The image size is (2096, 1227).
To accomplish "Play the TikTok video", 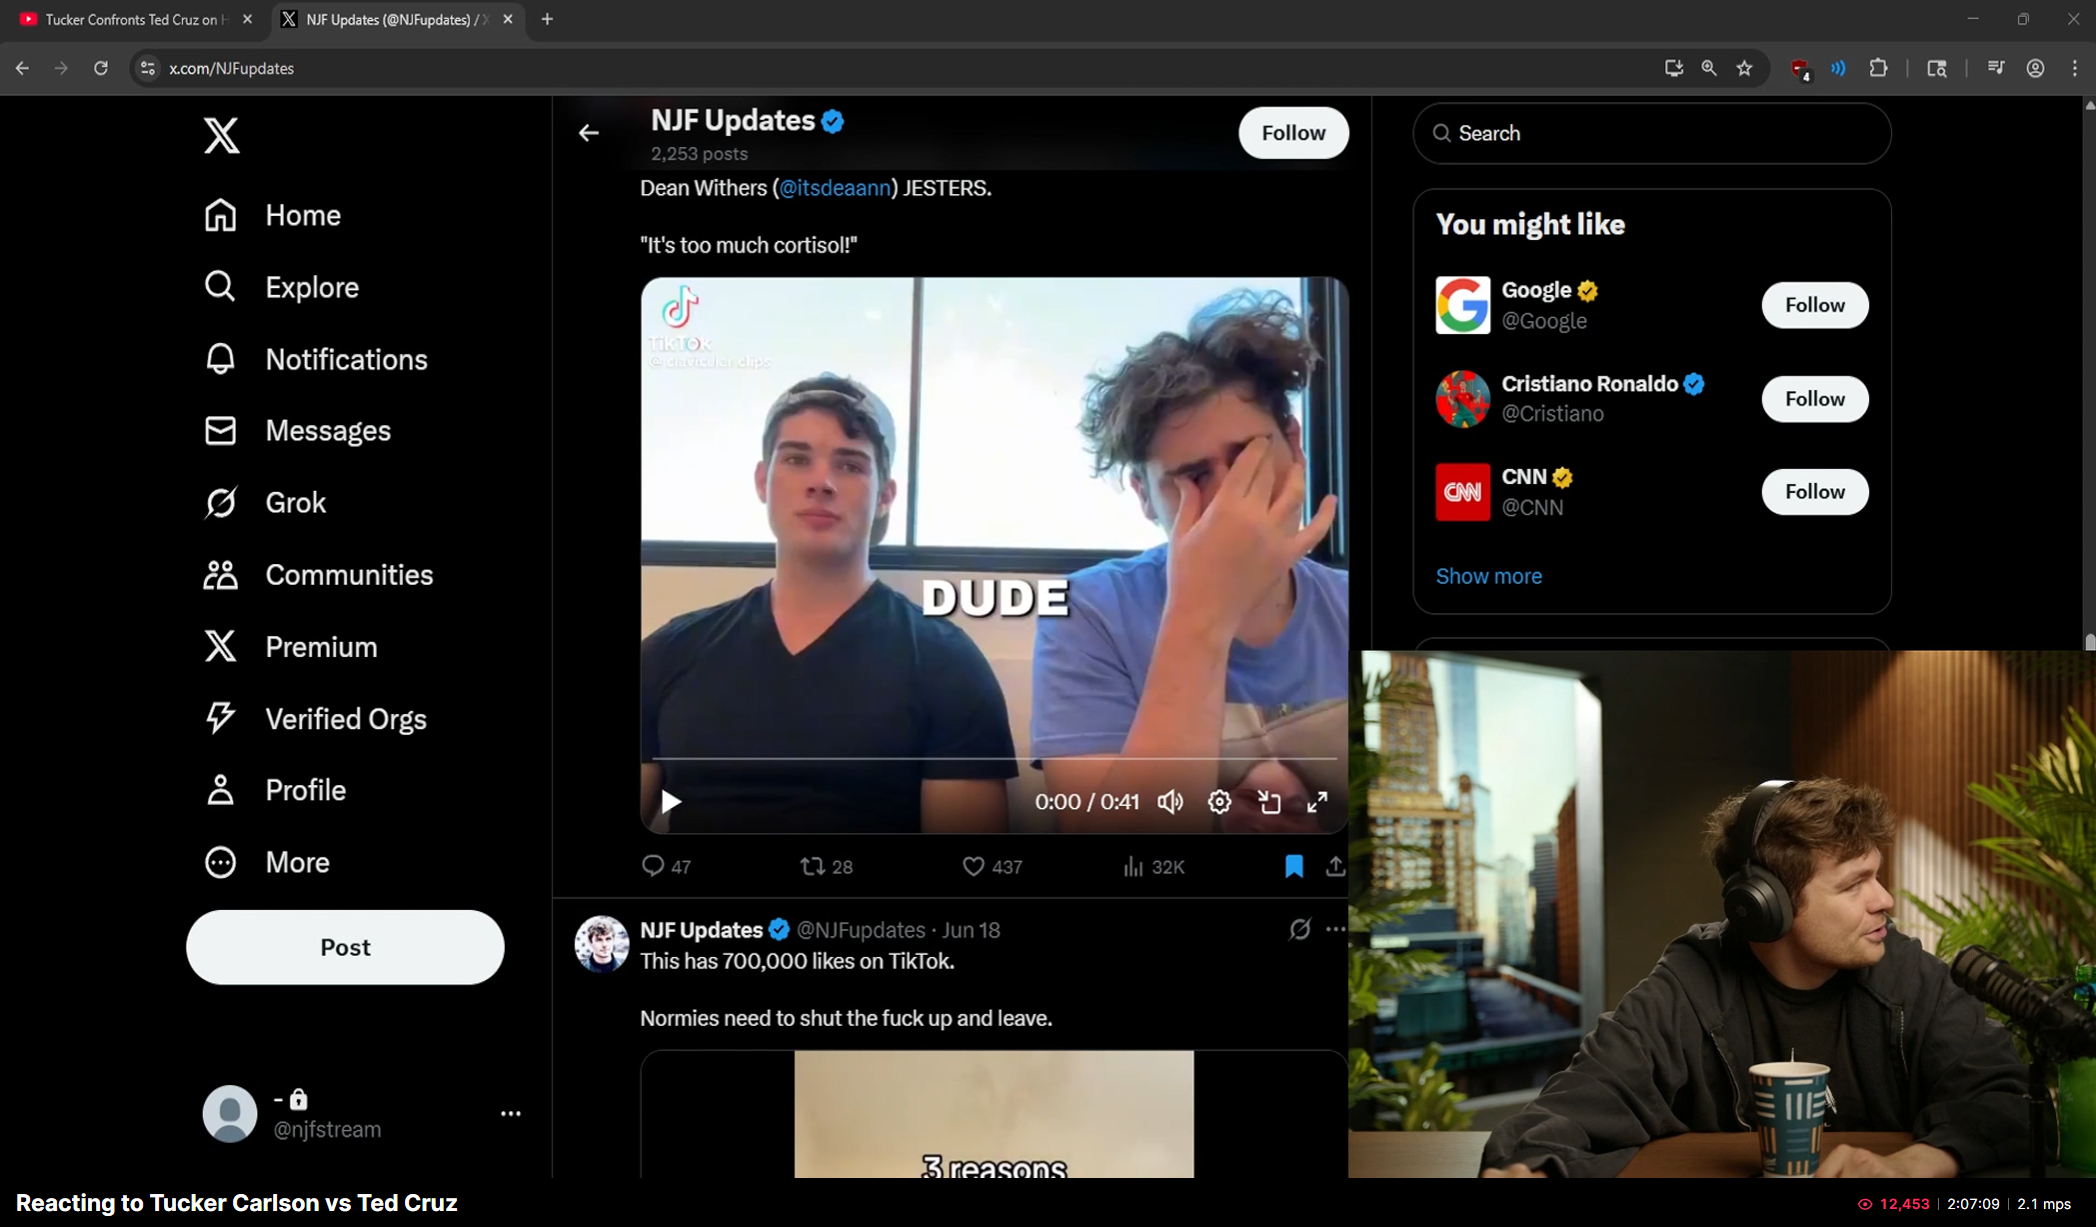I will coord(670,802).
